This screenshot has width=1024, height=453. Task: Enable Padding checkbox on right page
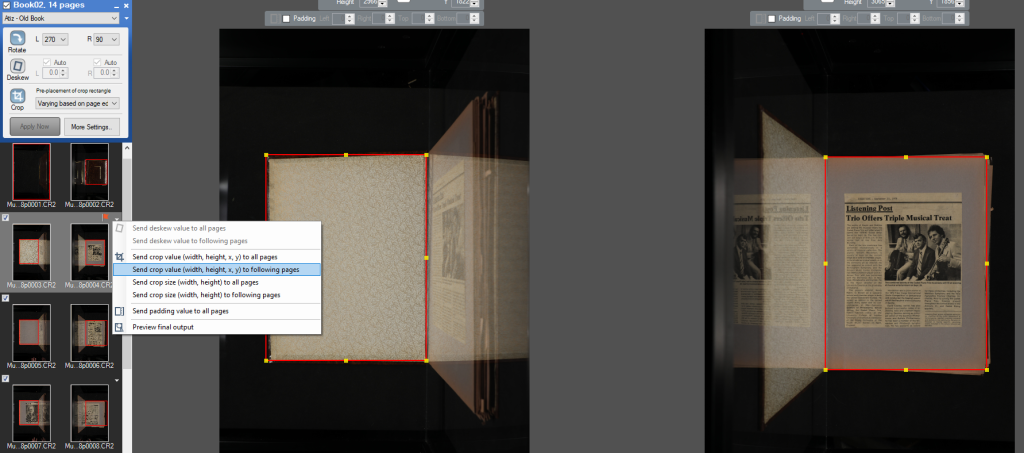[x=772, y=18]
